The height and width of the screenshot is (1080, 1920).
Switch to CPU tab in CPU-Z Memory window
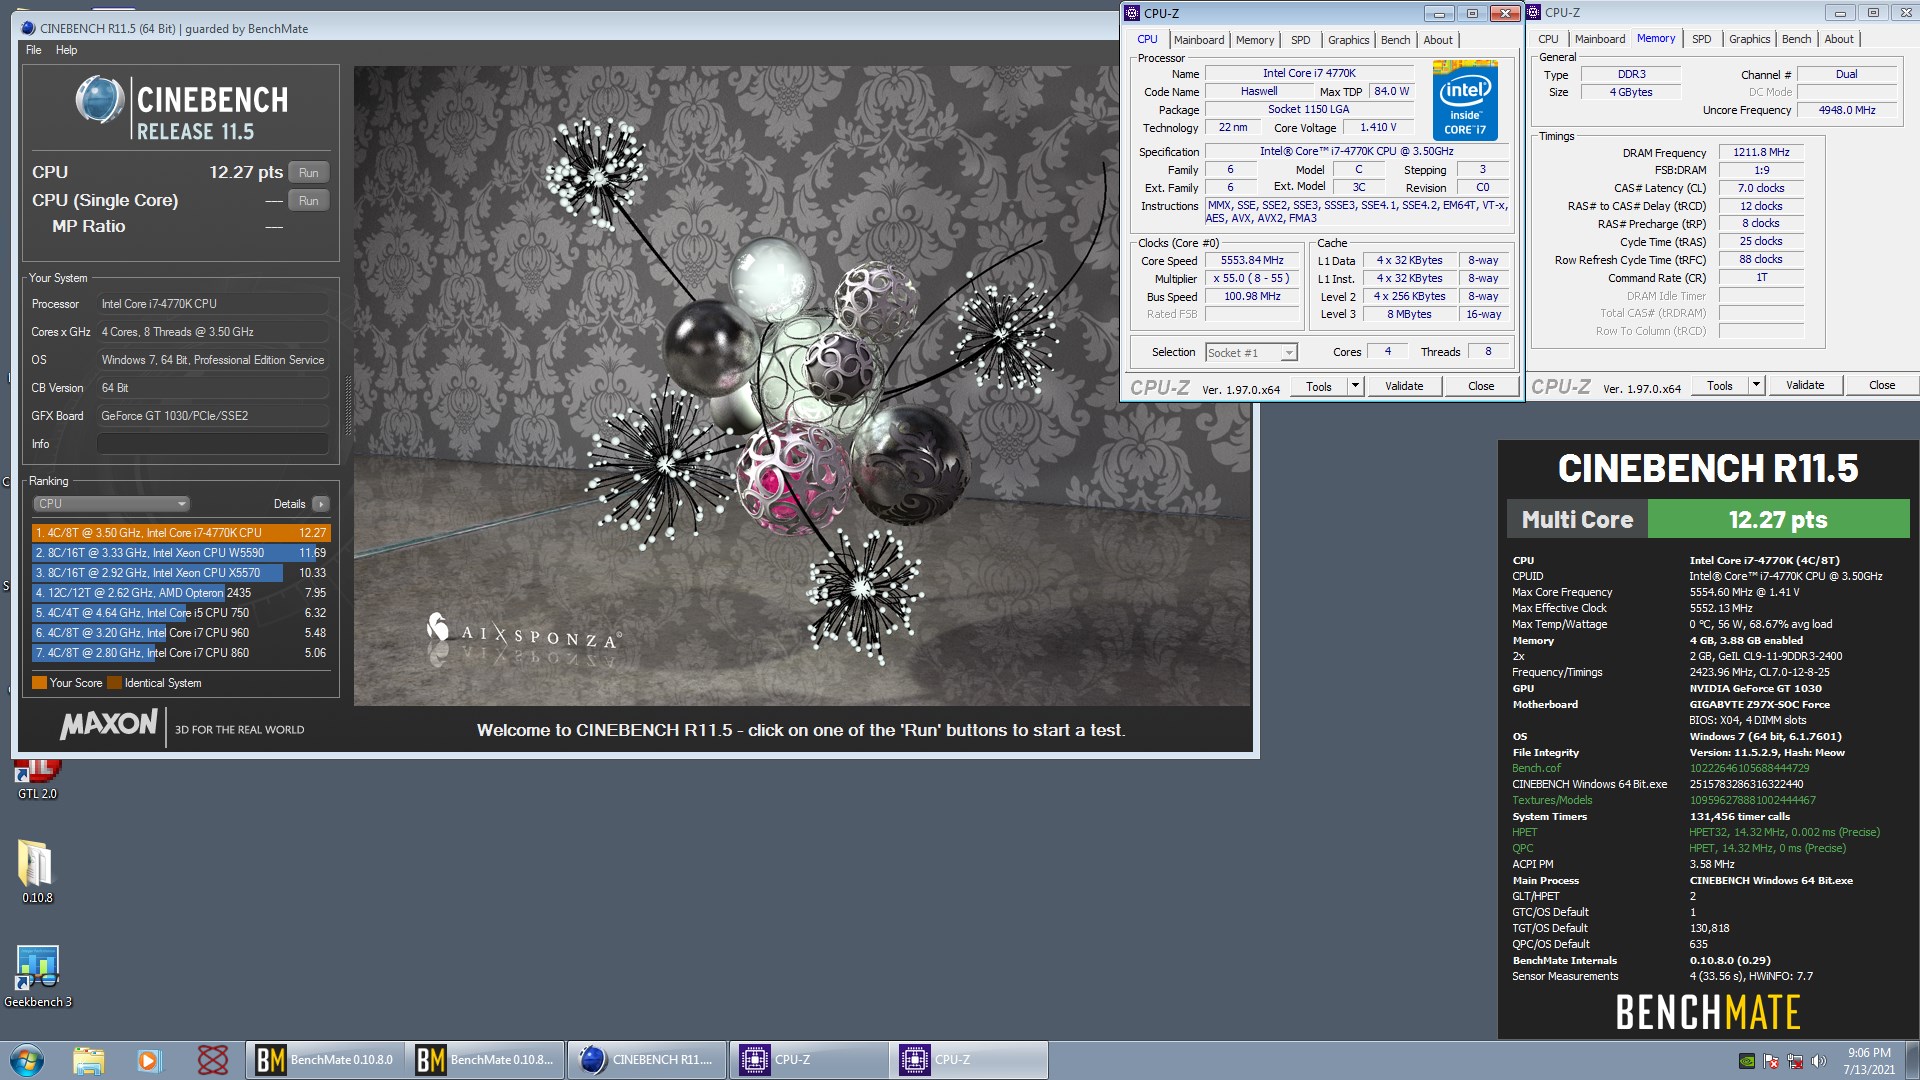coord(1548,39)
